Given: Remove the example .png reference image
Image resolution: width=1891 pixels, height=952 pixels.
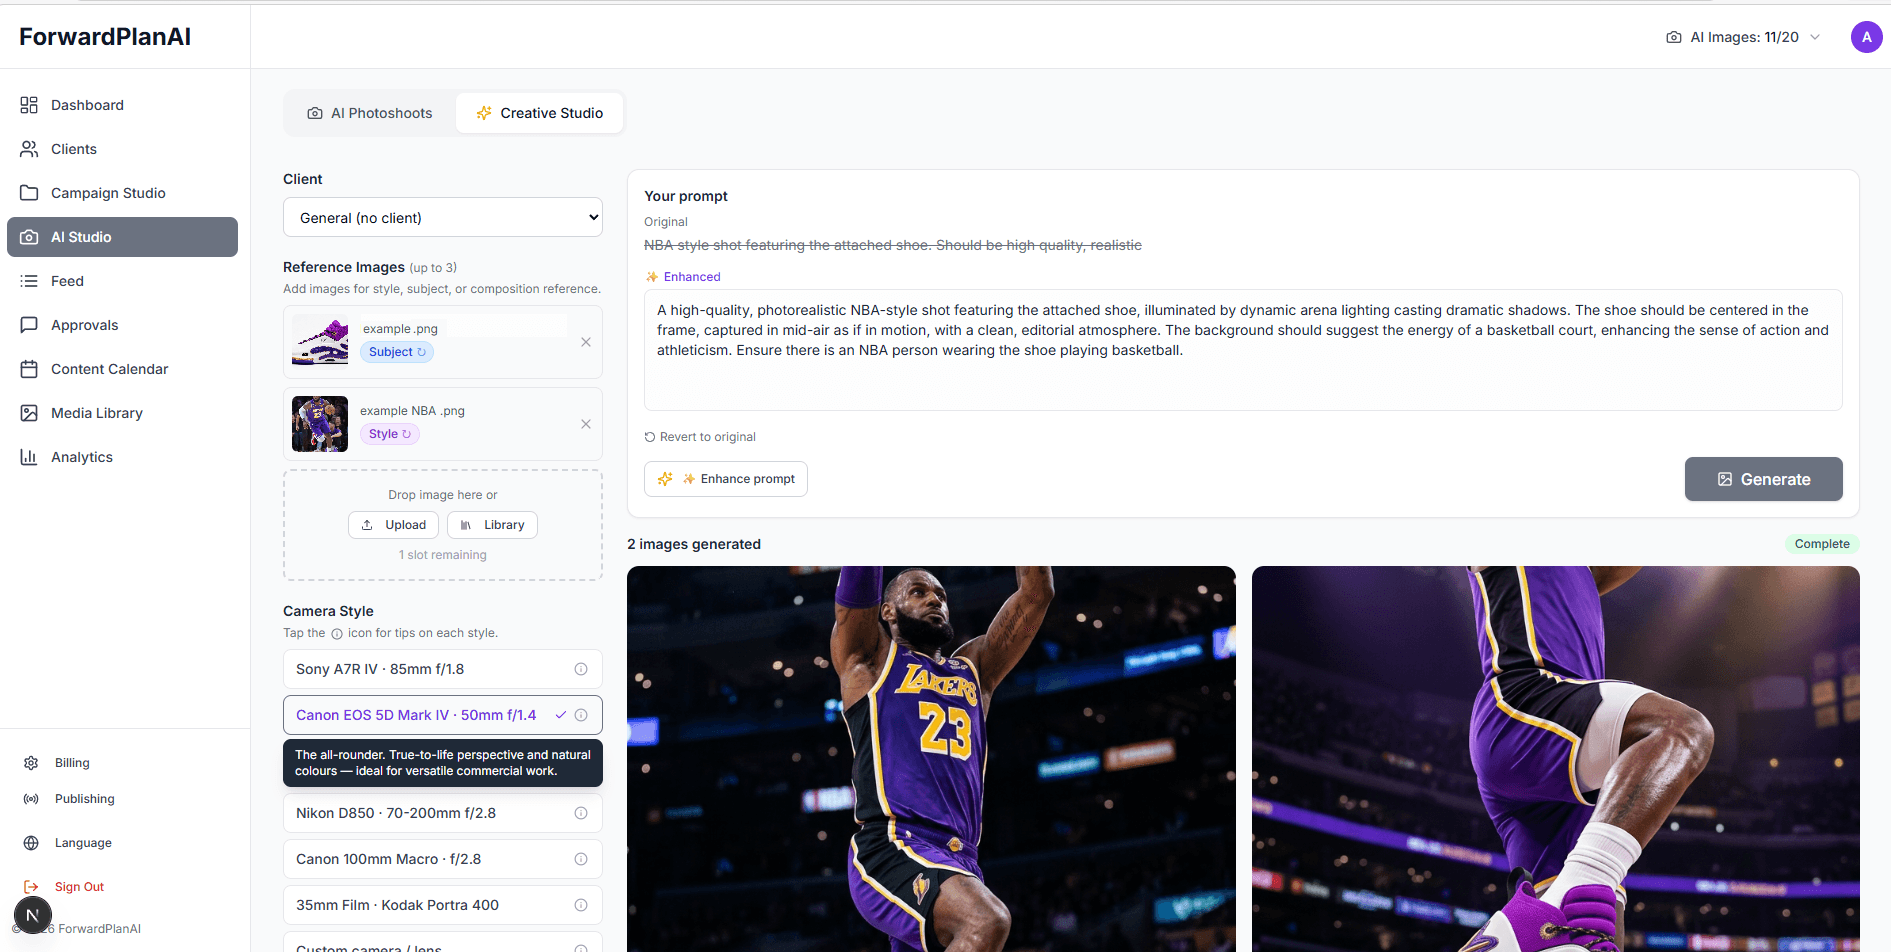Looking at the screenshot, I should (x=586, y=342).
